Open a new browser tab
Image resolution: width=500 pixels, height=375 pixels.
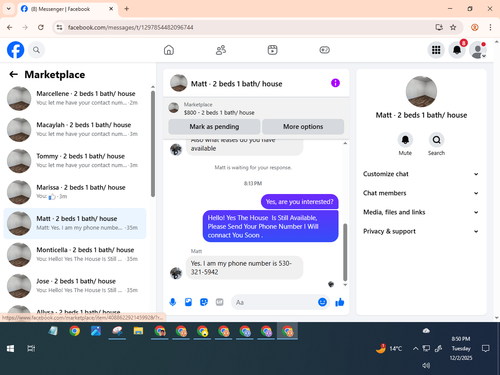point(127,9)
